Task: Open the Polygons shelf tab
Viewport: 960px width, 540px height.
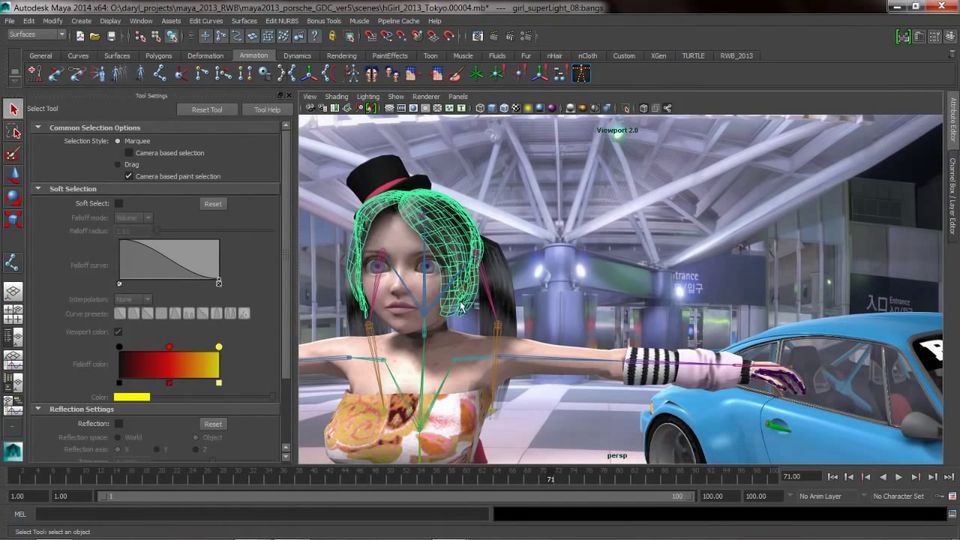Action: (x=159, y=56)
